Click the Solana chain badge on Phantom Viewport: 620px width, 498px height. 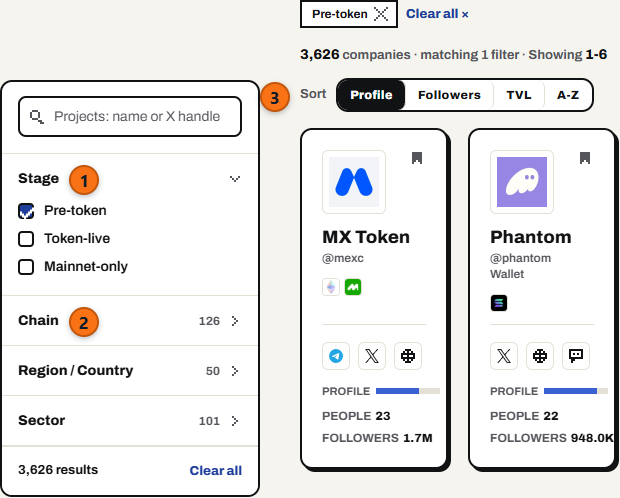(499, 303)
